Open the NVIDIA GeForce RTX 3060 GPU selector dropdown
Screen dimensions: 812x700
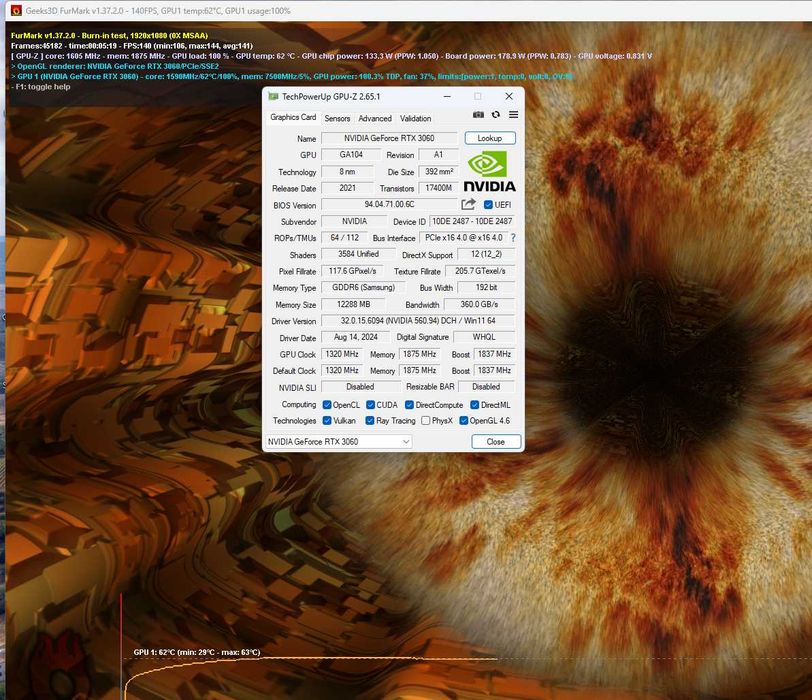coord(339,442)
